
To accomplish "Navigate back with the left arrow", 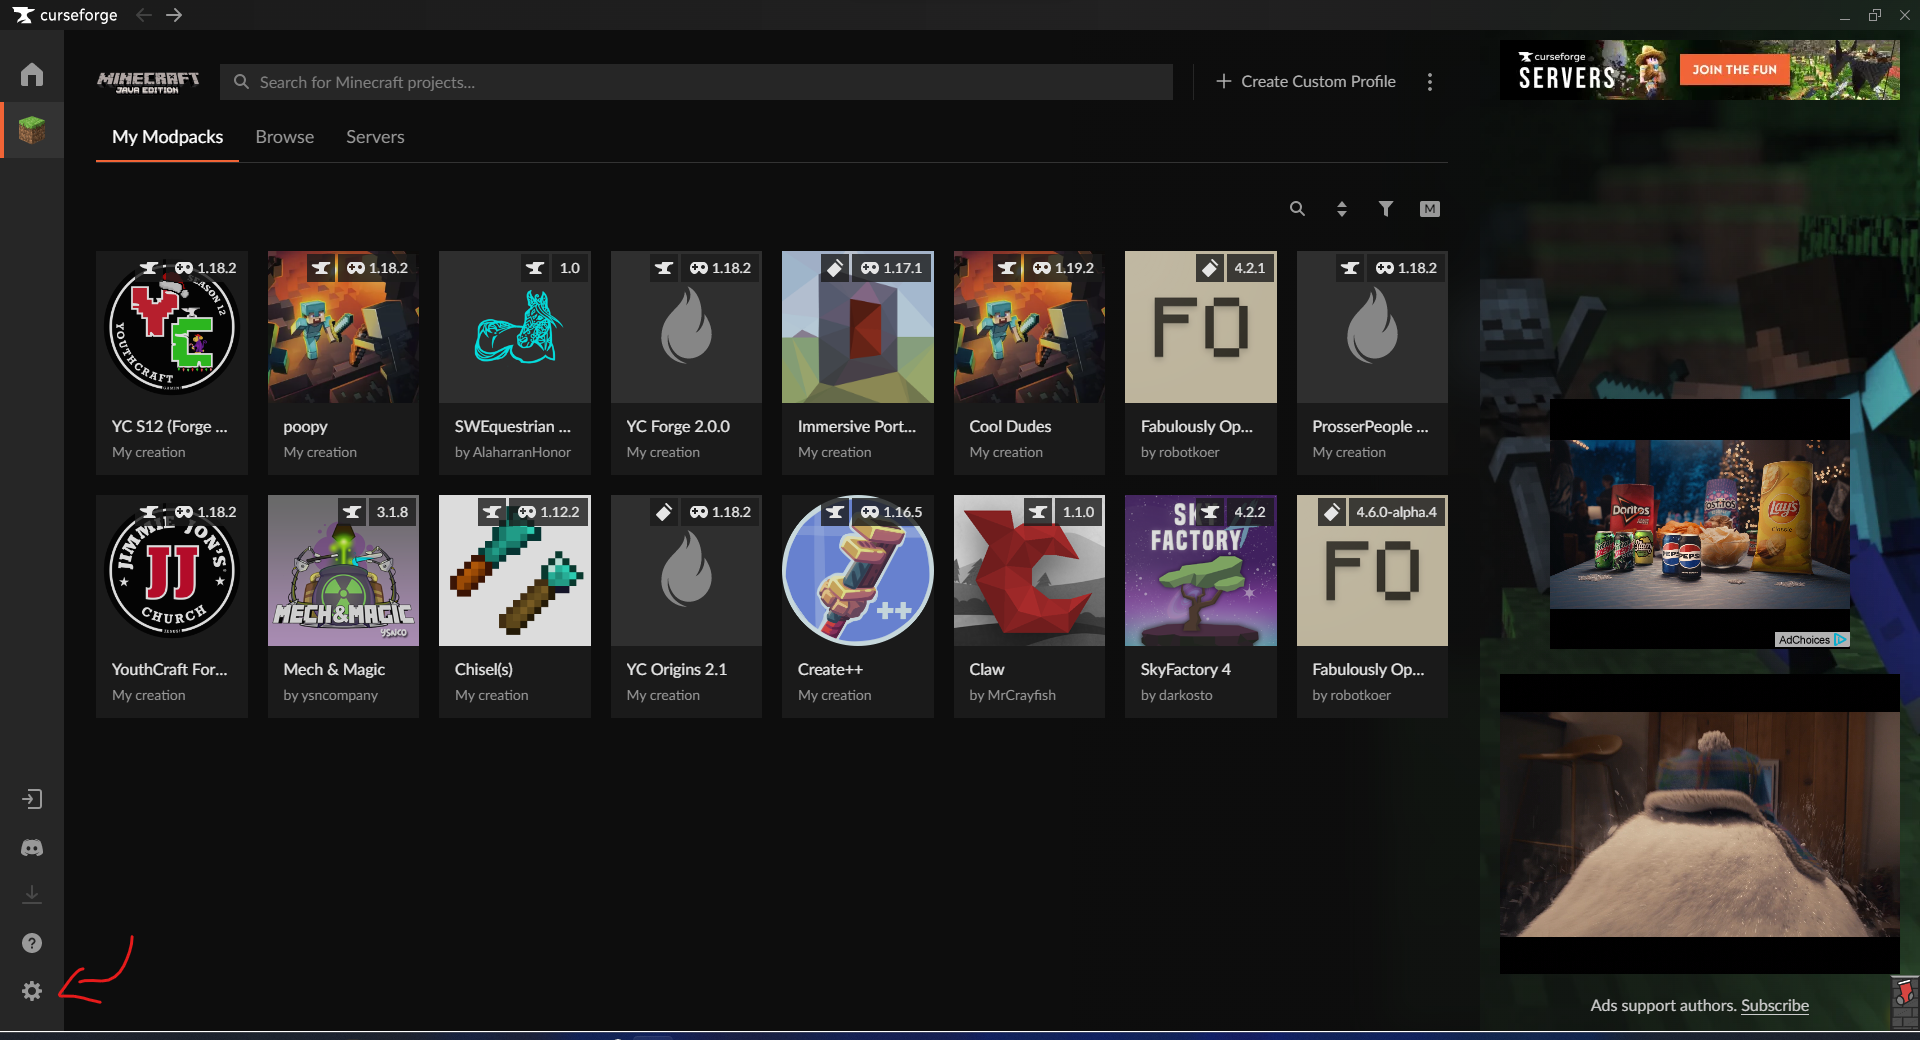I will (x=144, y=15).
